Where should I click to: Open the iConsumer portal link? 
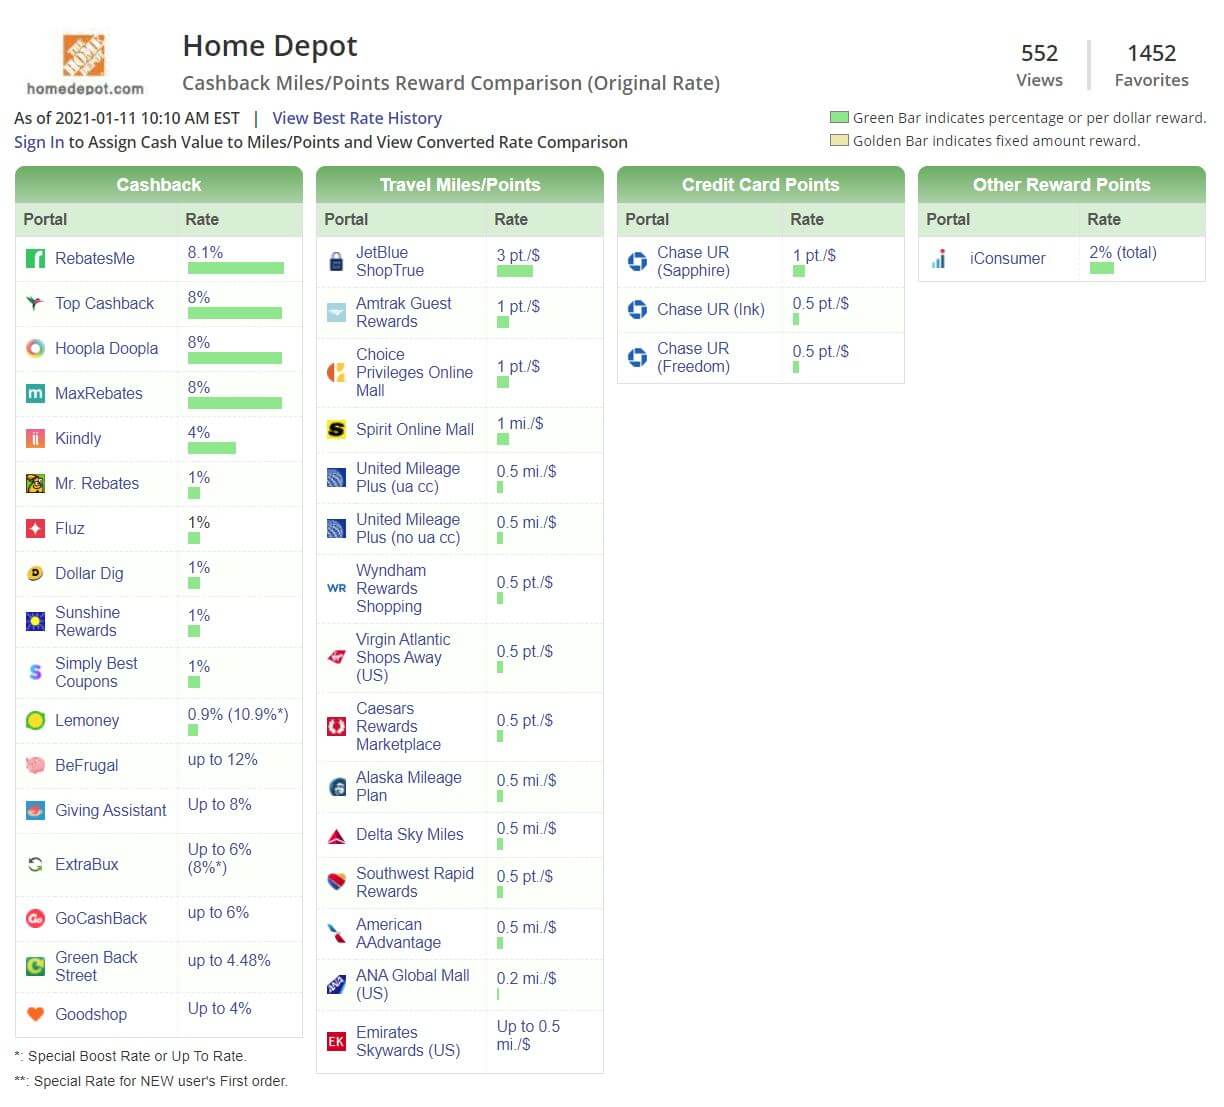click(x=1007, y=258)
